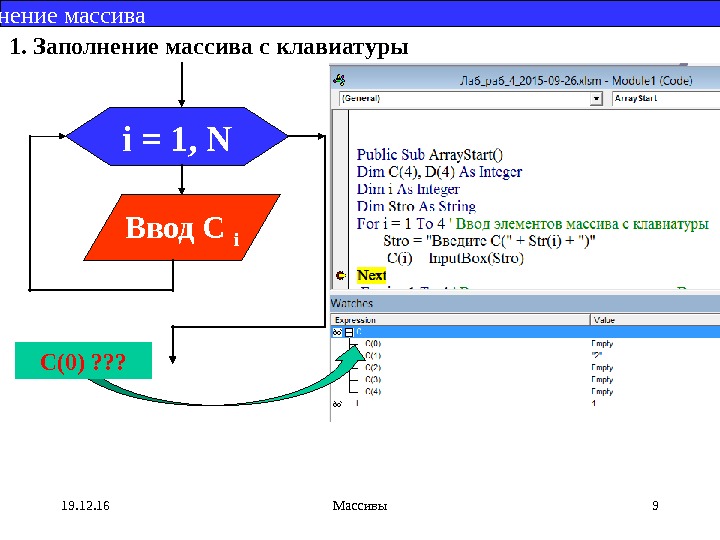Click the line "Dim C(4), D(4) As Integer"
This screenshot has width=720, height=540.
439,172
